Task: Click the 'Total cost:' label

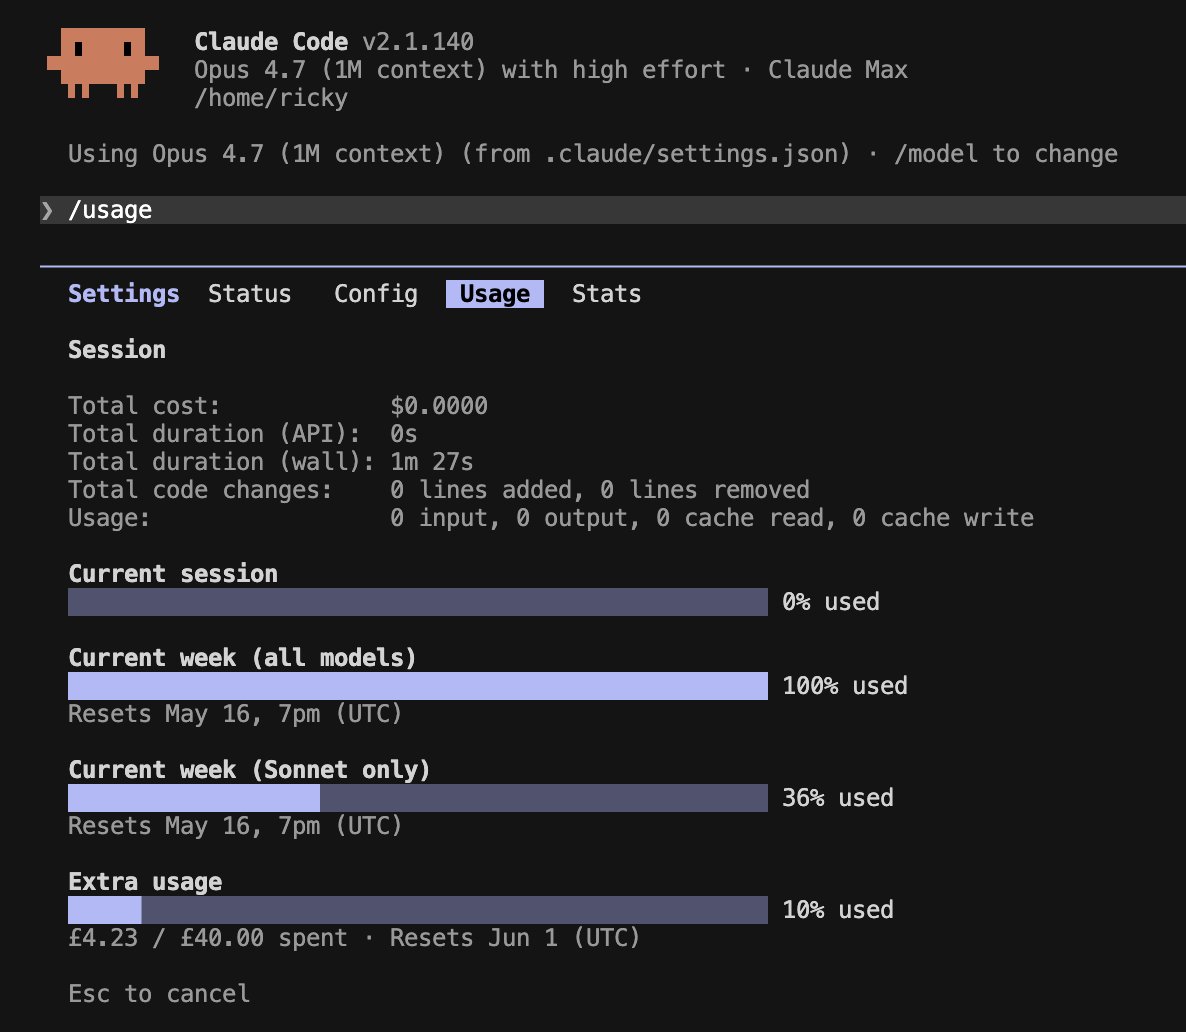Action: tap(144, 406)
